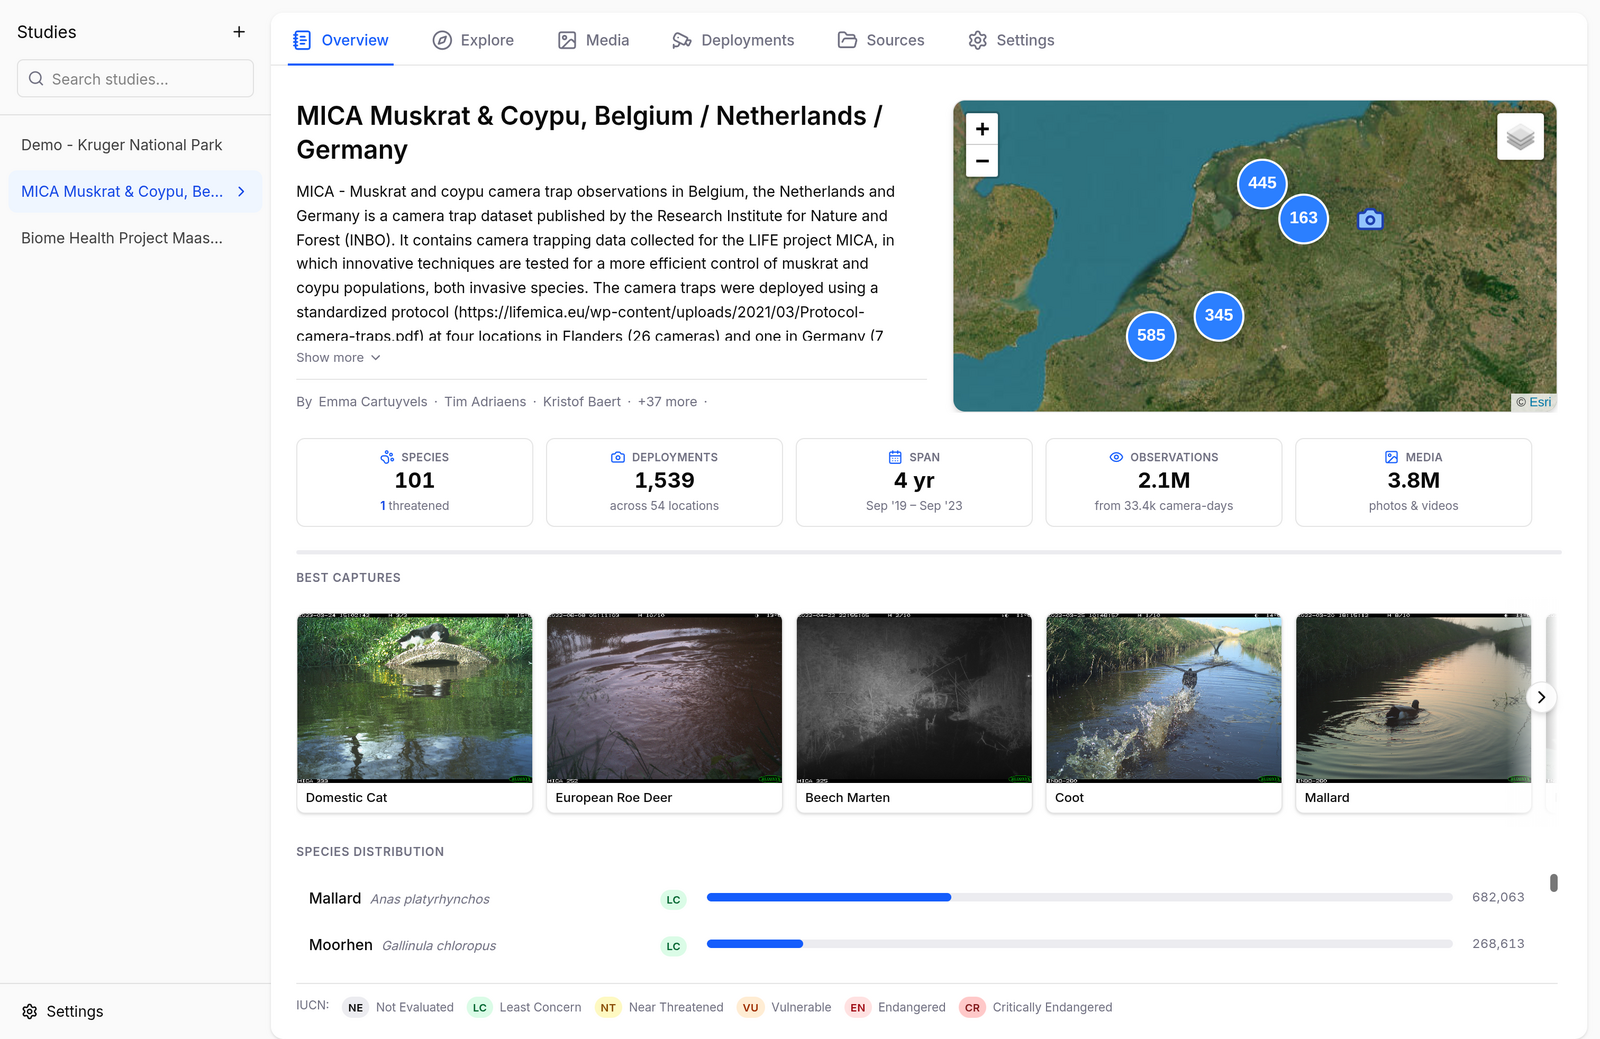1600x1039 pixels.
Task: Click the Explore compass icon
Action: [442, 40]
